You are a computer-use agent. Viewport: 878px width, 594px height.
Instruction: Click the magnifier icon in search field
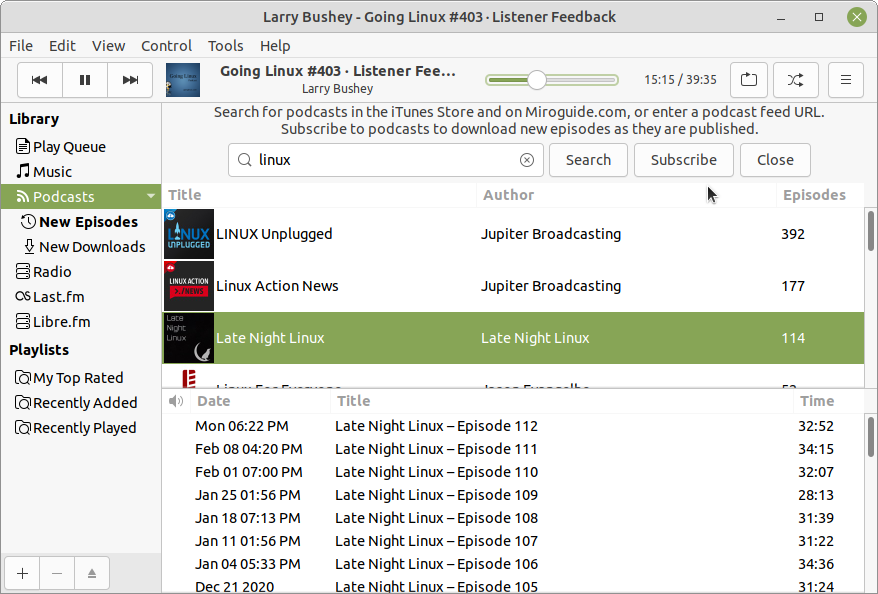click(244, 160)
